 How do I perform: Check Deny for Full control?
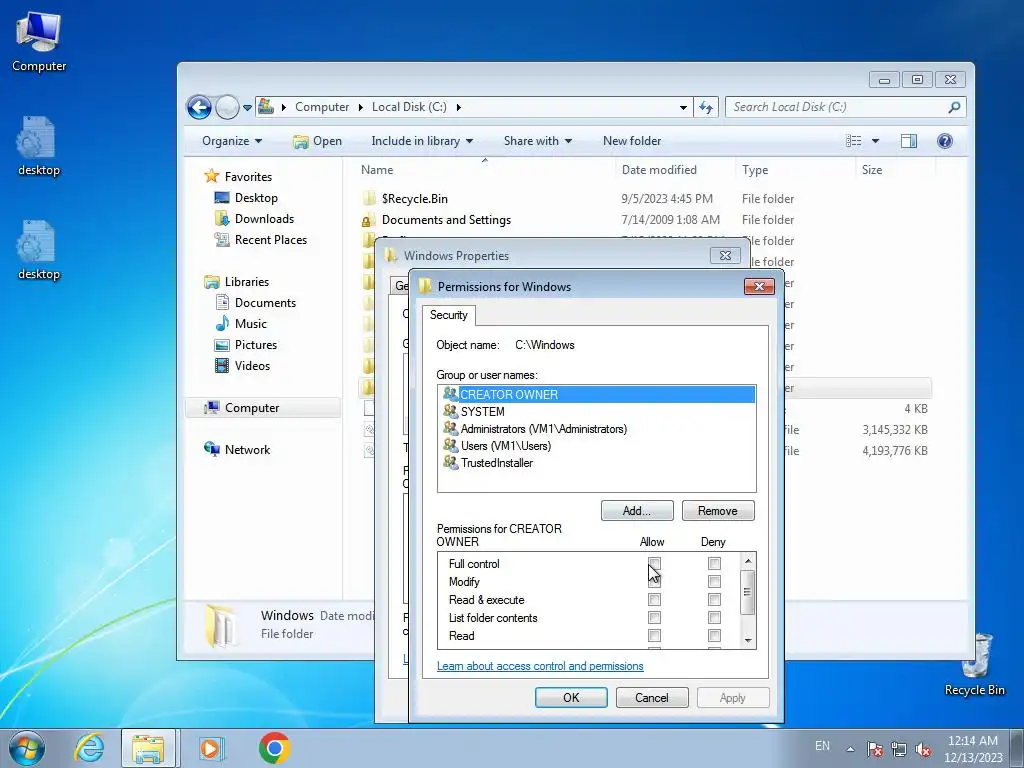pos(714,563)
